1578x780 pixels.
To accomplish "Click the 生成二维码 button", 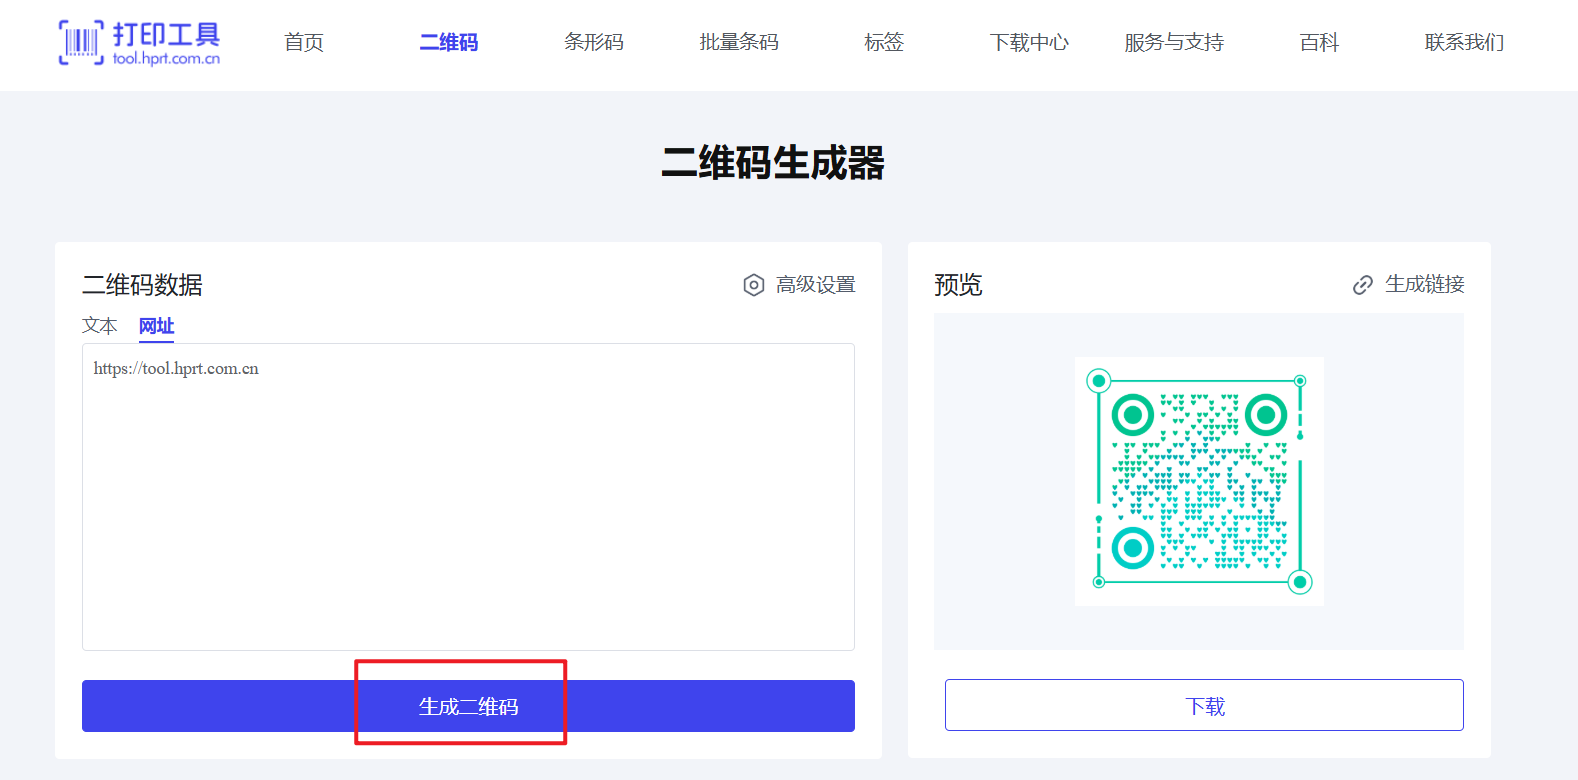I will (x=468, y=706).
